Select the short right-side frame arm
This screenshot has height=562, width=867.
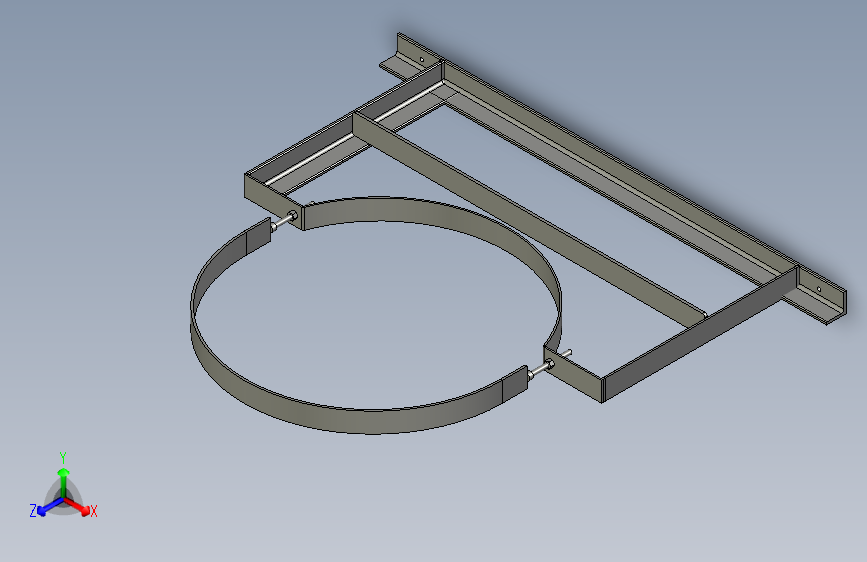(699, 335)
